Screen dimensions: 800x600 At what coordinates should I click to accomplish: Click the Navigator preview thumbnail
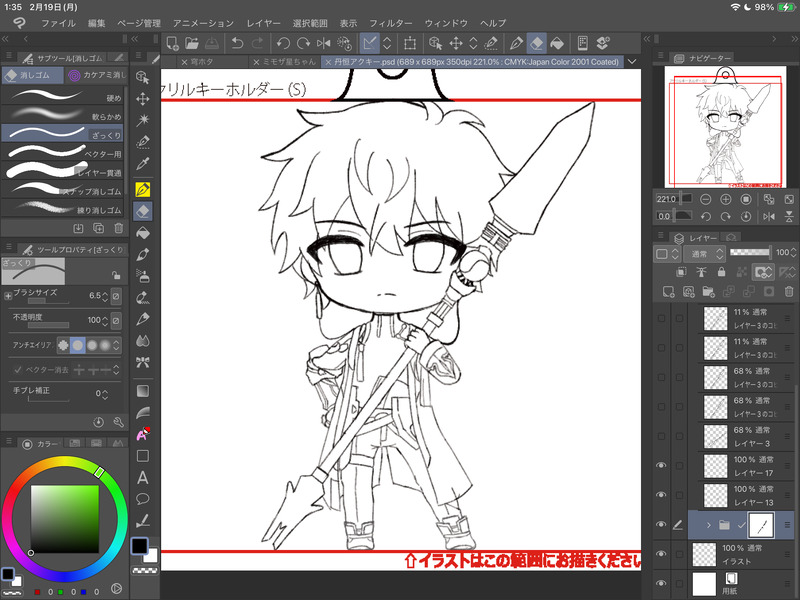coord(724,127)
